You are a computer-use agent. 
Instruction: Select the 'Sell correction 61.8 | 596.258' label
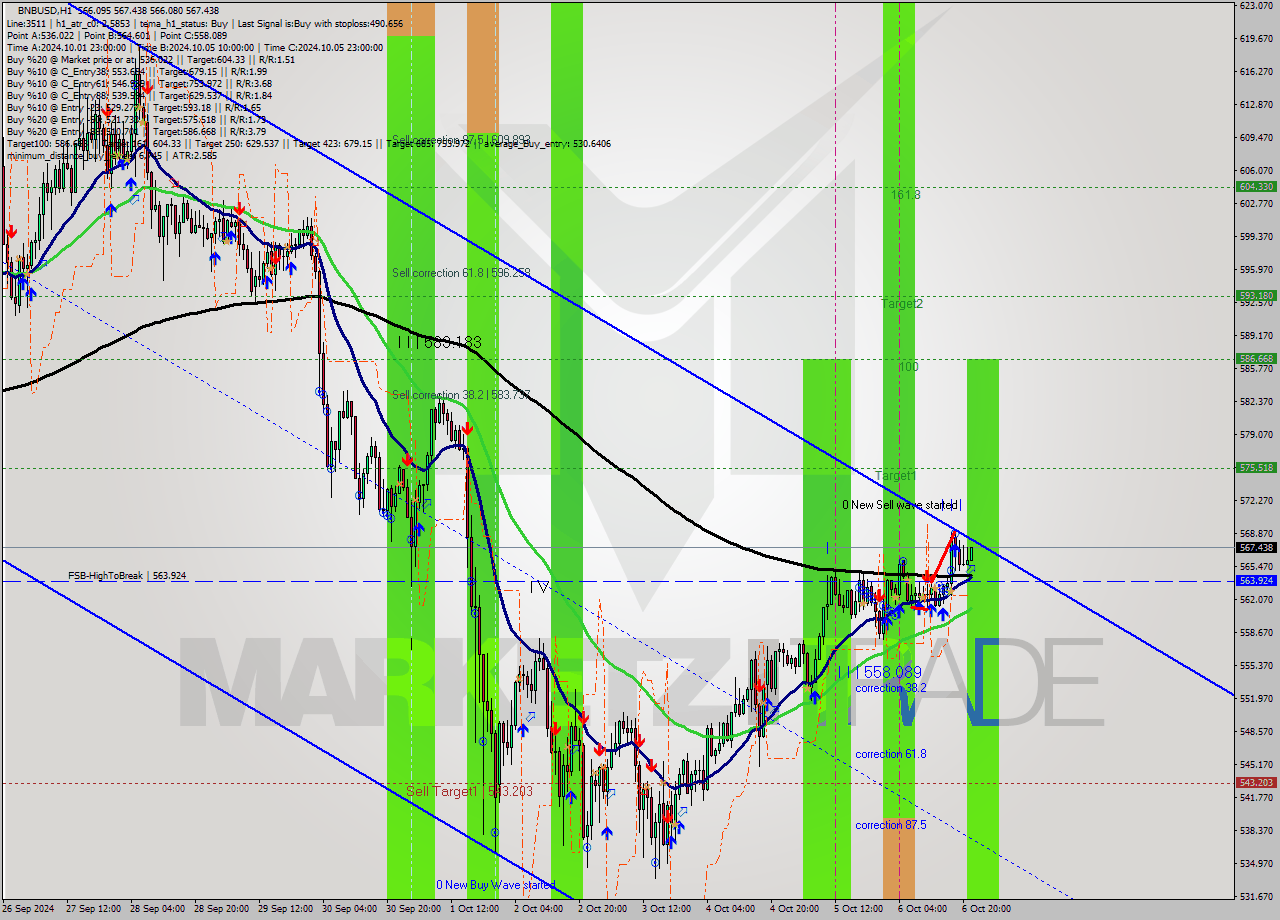[x=461, y=273]
